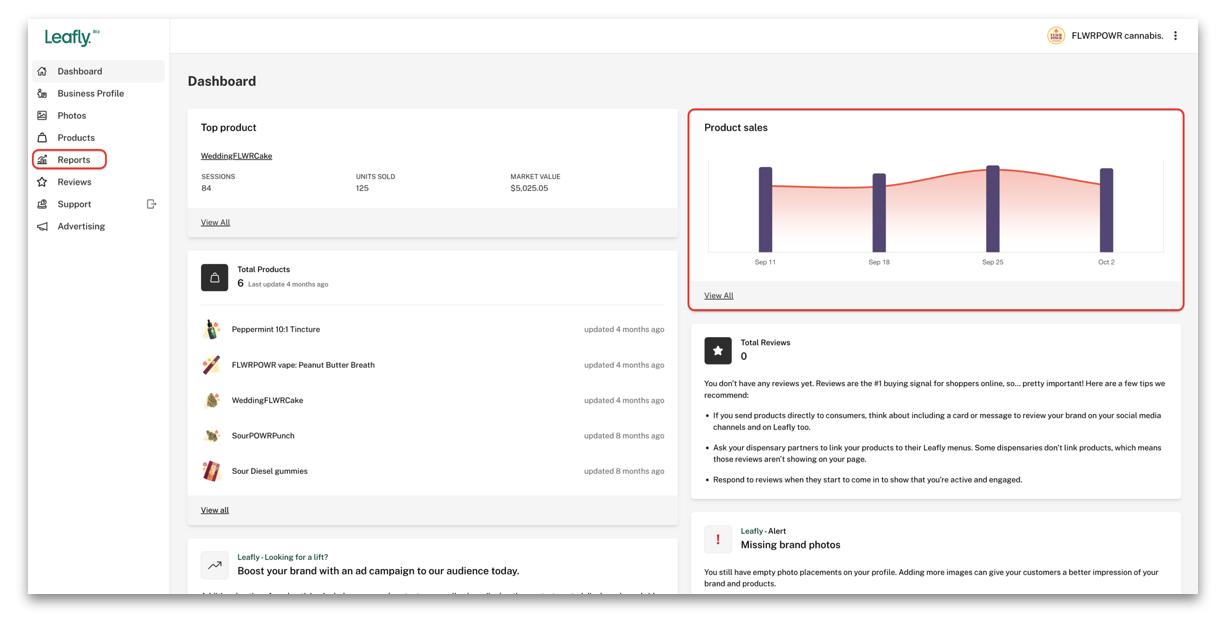Click the FLWRPOWR brand avatar
The height and width of the screenshot is (620, 1224).
coord(1056,36)
